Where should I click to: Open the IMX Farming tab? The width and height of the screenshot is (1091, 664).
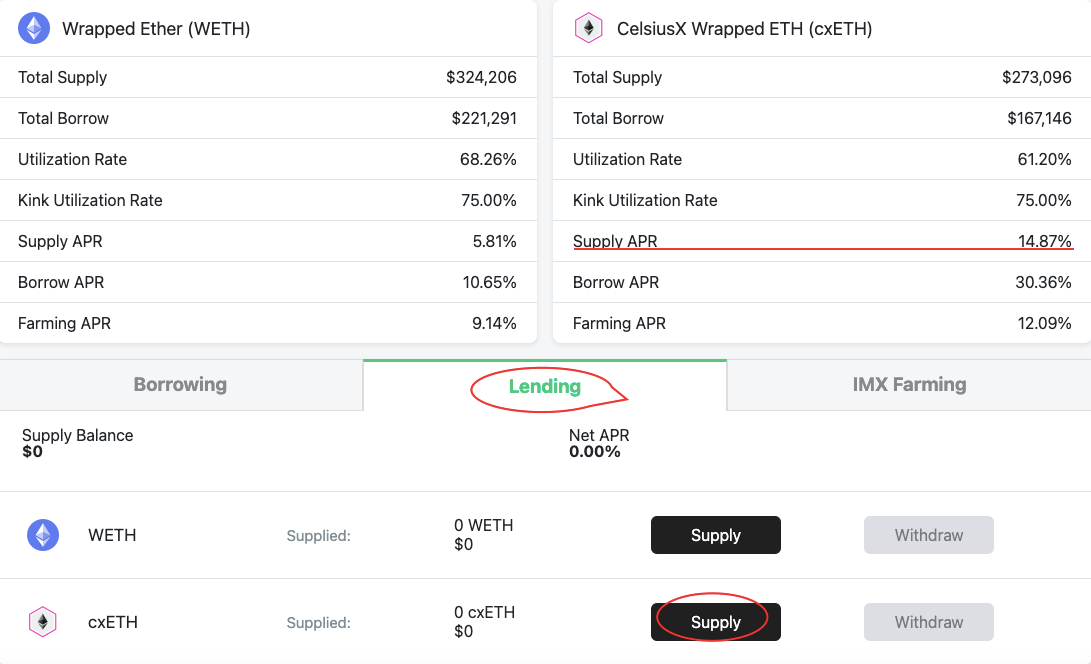click(909, 385)
